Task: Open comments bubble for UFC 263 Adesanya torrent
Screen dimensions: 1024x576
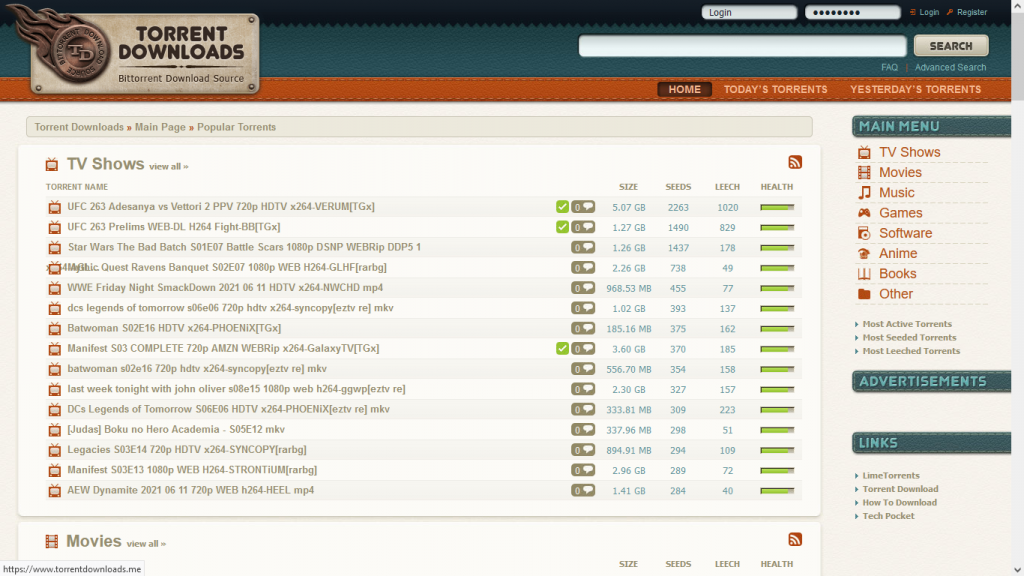Action: click(x=583, y=207)
